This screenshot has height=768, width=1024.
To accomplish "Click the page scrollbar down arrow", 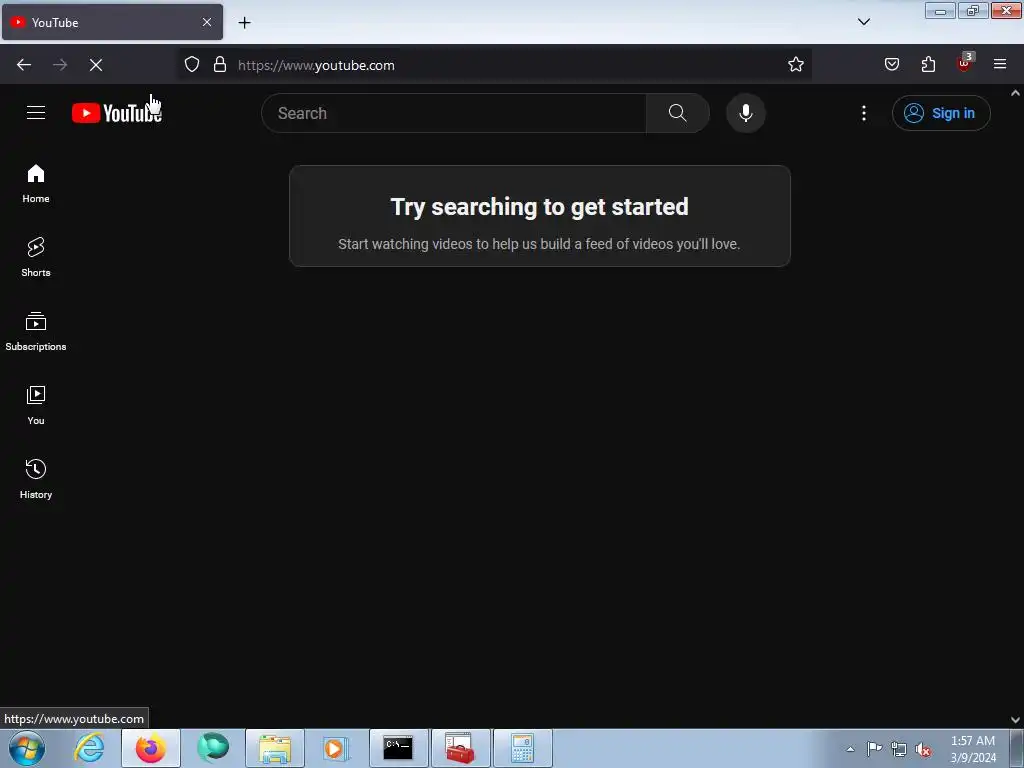I will [x=1016, y=720].
